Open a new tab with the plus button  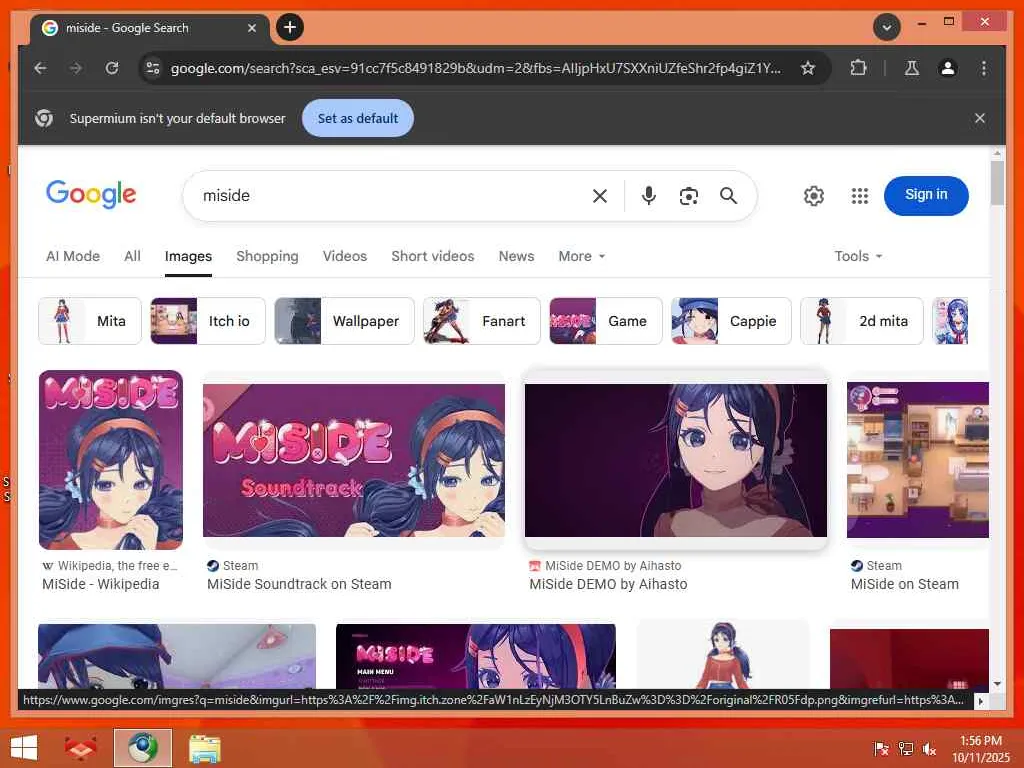[290, 27]
